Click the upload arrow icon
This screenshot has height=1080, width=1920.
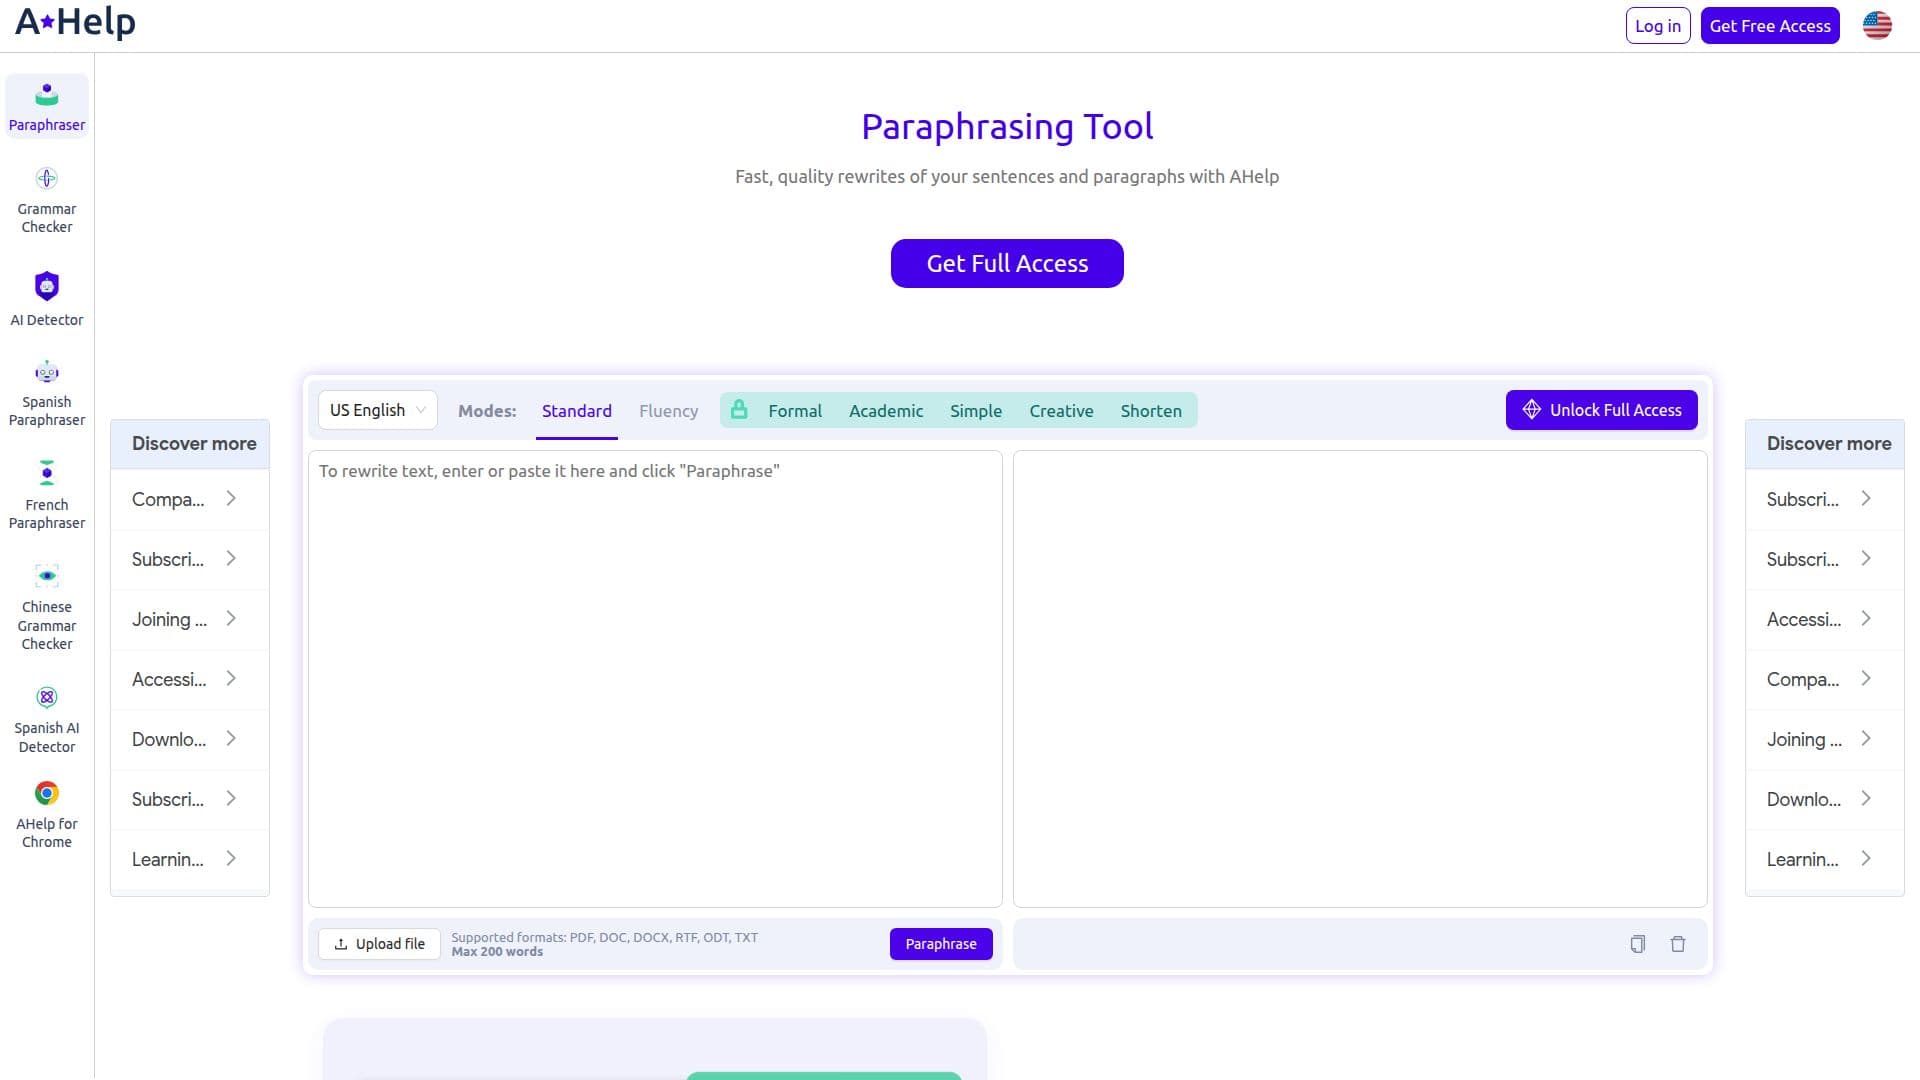click(x=341, y=944)
